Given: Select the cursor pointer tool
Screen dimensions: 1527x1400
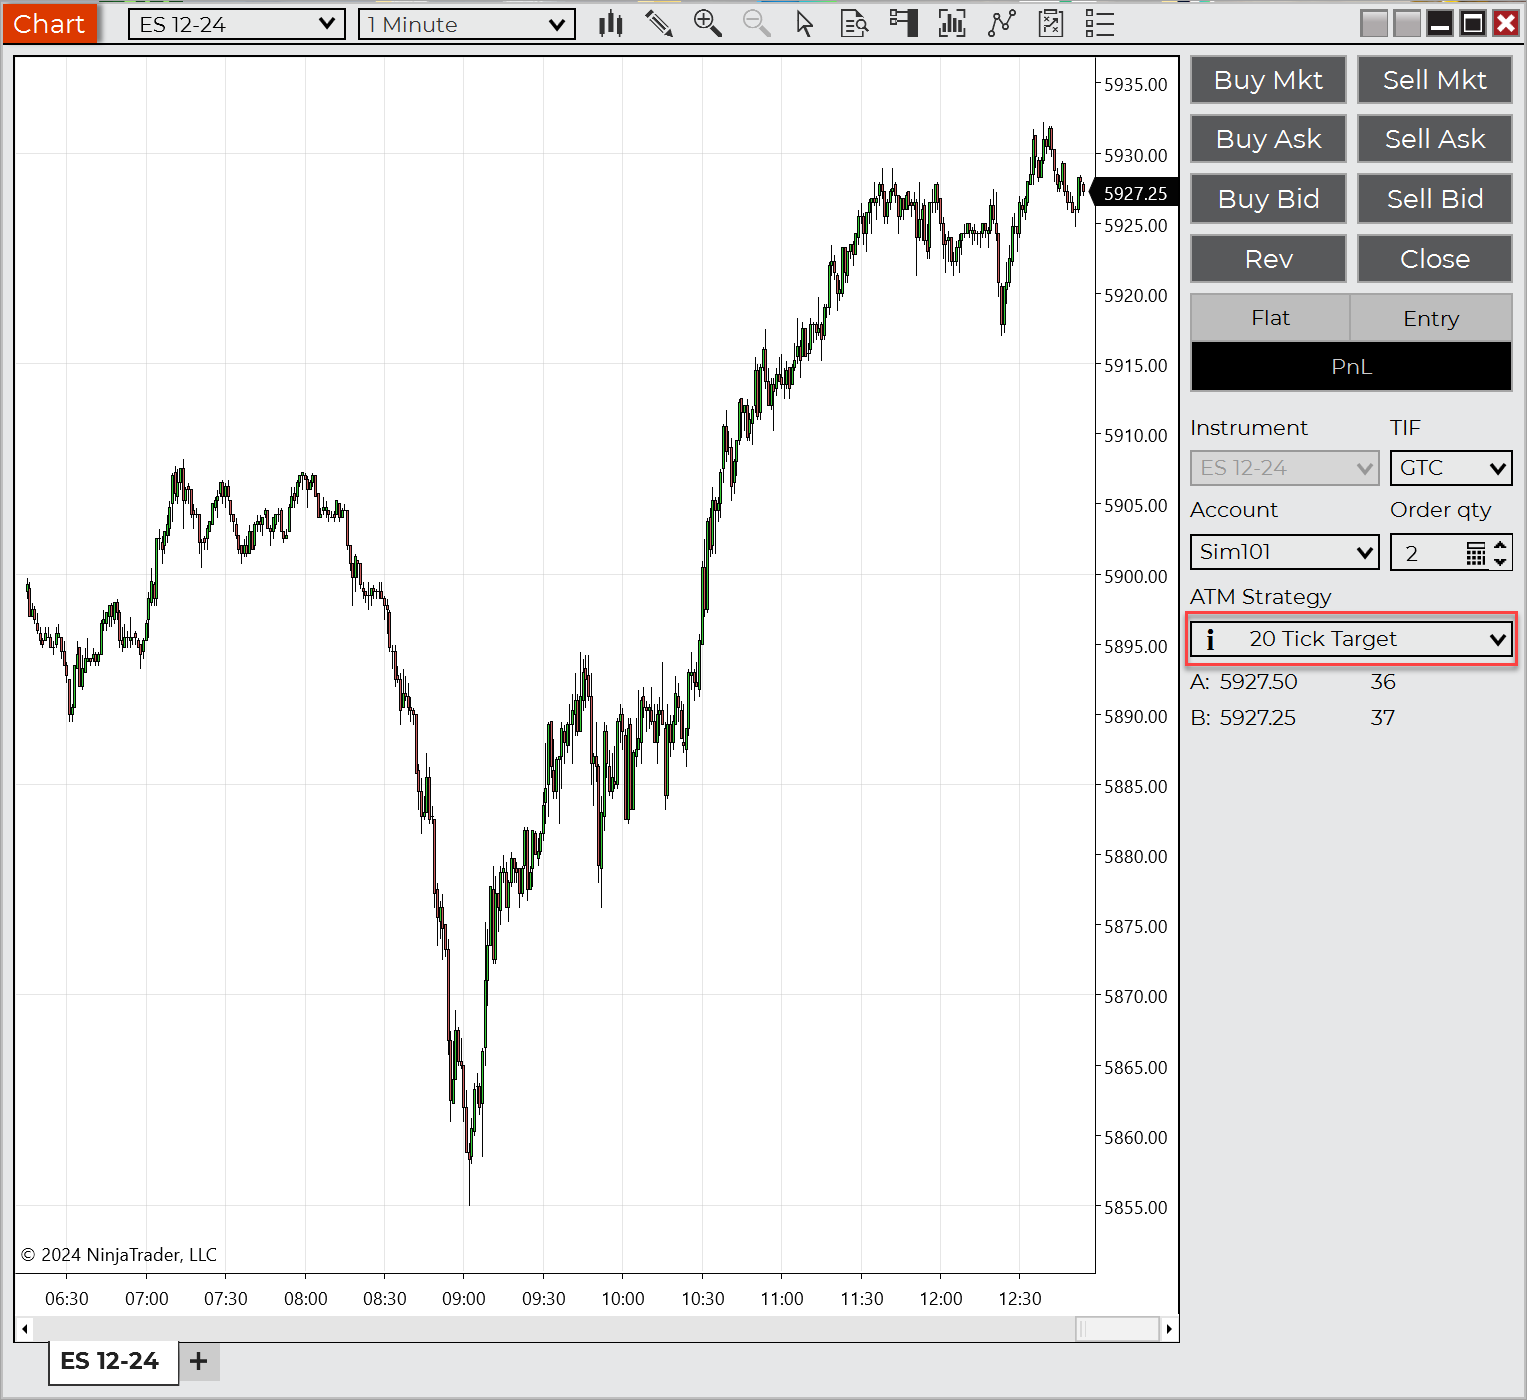Looking at the screenshot, I should pos(805,24).
